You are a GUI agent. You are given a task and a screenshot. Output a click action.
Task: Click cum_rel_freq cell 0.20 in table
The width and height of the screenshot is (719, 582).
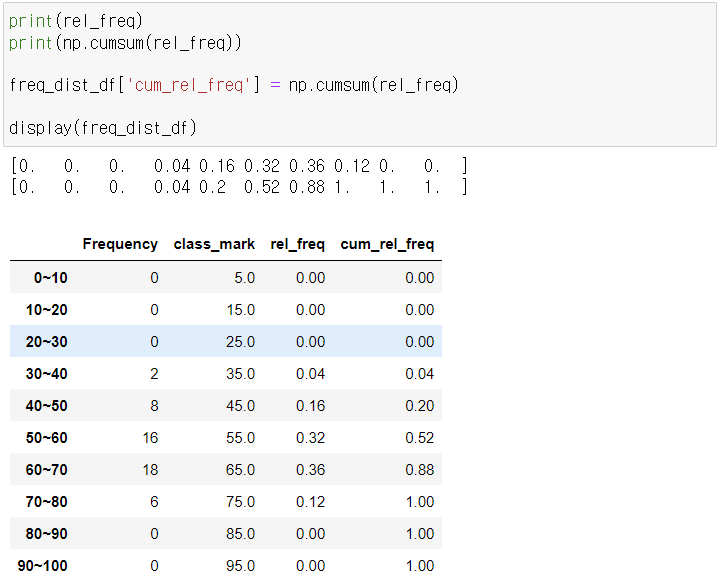pos(420,406)
